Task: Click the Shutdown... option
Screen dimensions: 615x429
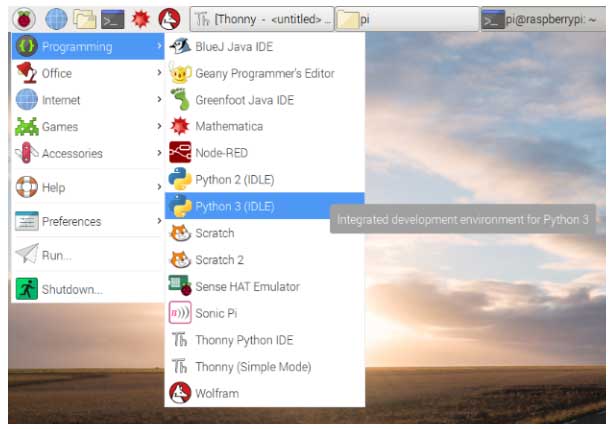Action: (71, 289)
